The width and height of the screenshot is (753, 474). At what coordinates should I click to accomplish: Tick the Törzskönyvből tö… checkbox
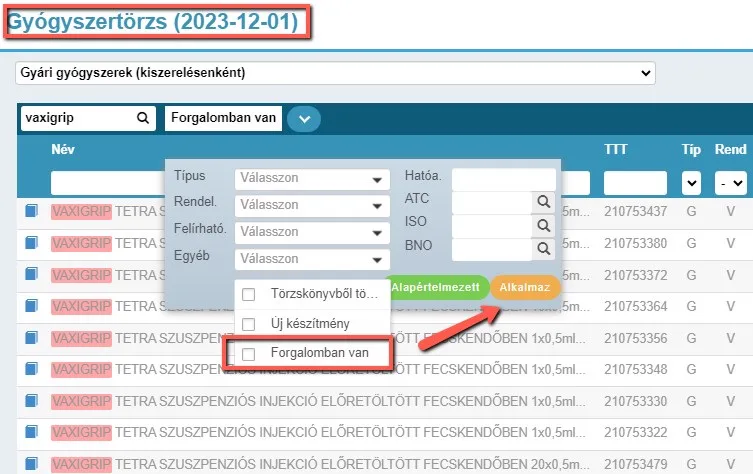[248, 294]
